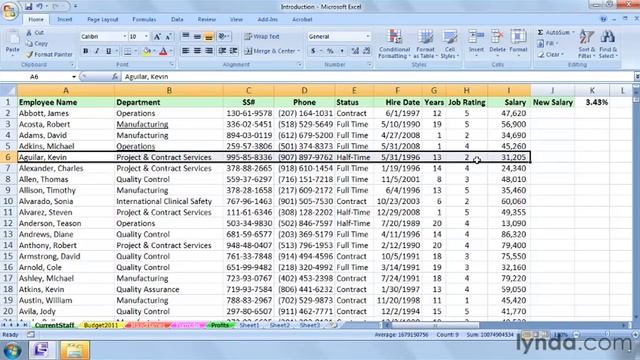Switch to Formulas tab
Viewport: 640px width, 360px height.
(144, 20)
